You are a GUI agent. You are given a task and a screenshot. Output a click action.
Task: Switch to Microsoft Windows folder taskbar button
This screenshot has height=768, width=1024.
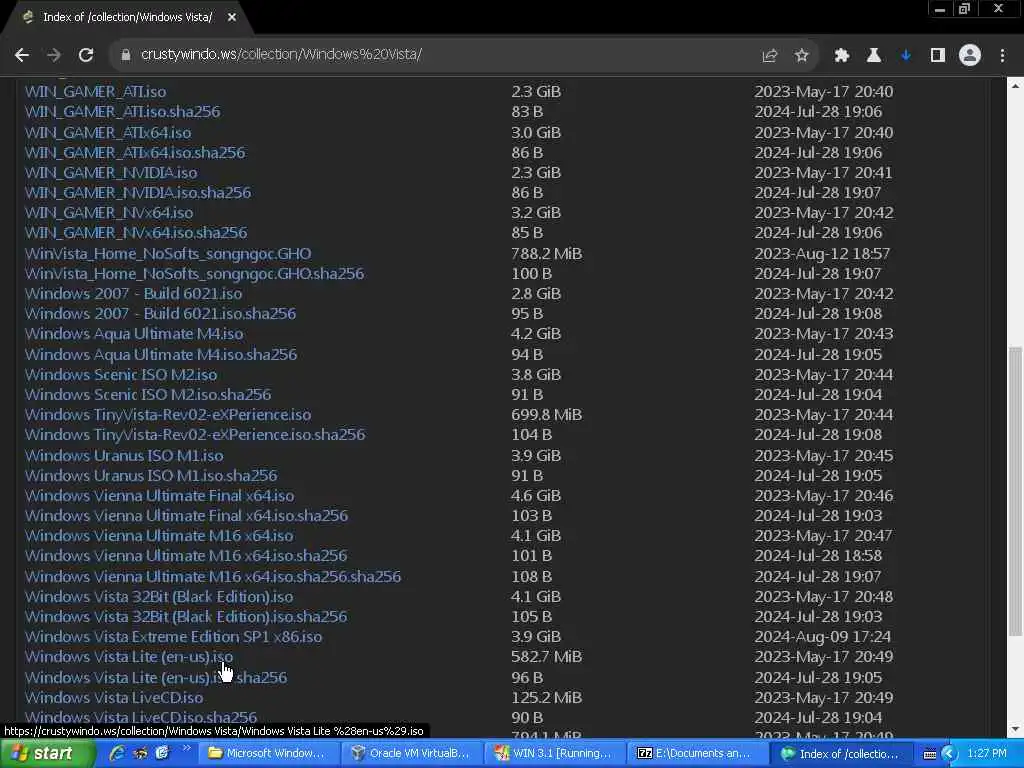267,754
